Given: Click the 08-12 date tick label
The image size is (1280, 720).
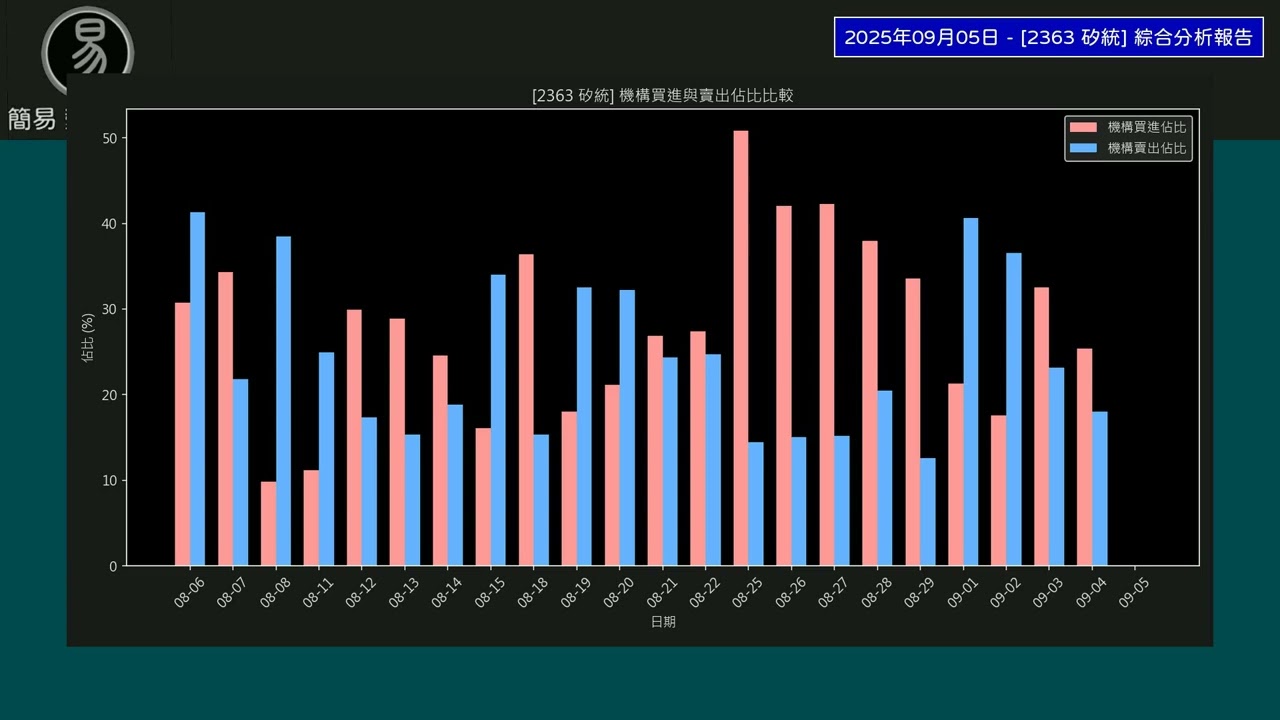Looking at the screenshot, I should pos(361,592).
